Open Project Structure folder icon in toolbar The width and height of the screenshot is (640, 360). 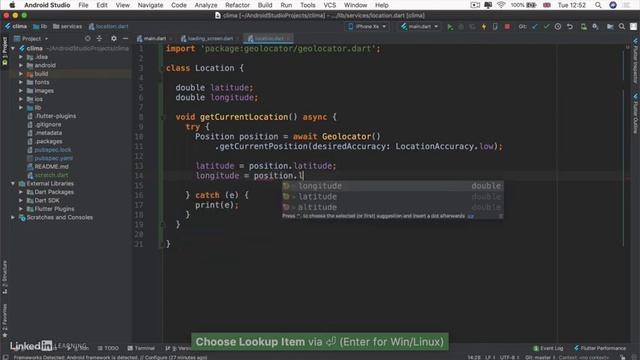coord(610,27)
